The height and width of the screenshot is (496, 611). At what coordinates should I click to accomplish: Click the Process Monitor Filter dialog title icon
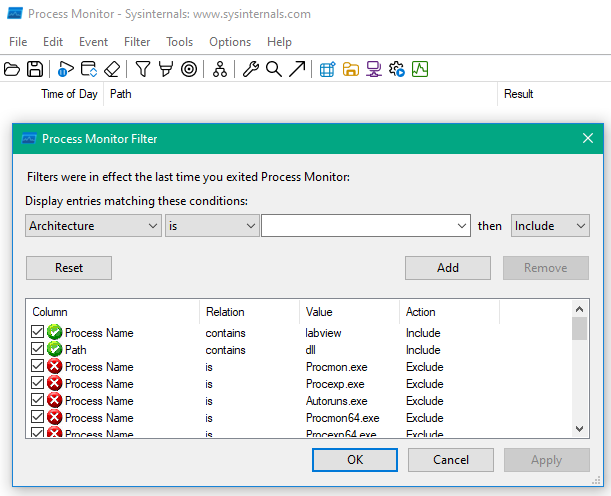pyautogui.click(x=29, y=138)
